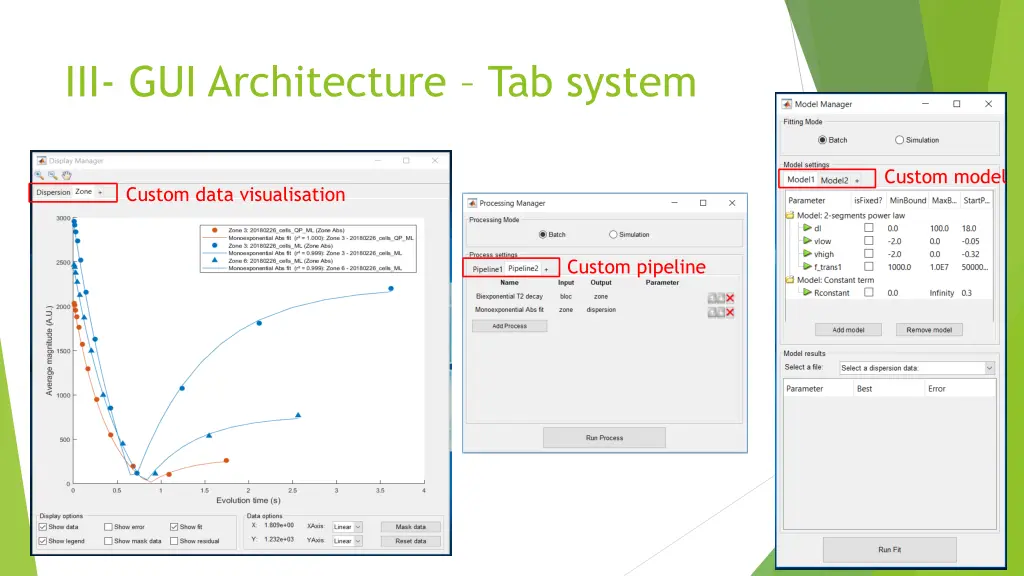Enable the Show error checkbox
Viewport: 1024px width, 576px height.
[x=107, y=527]
